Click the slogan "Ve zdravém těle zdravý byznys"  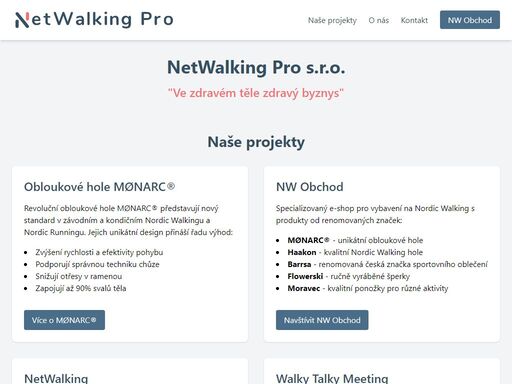click(256, 93)
